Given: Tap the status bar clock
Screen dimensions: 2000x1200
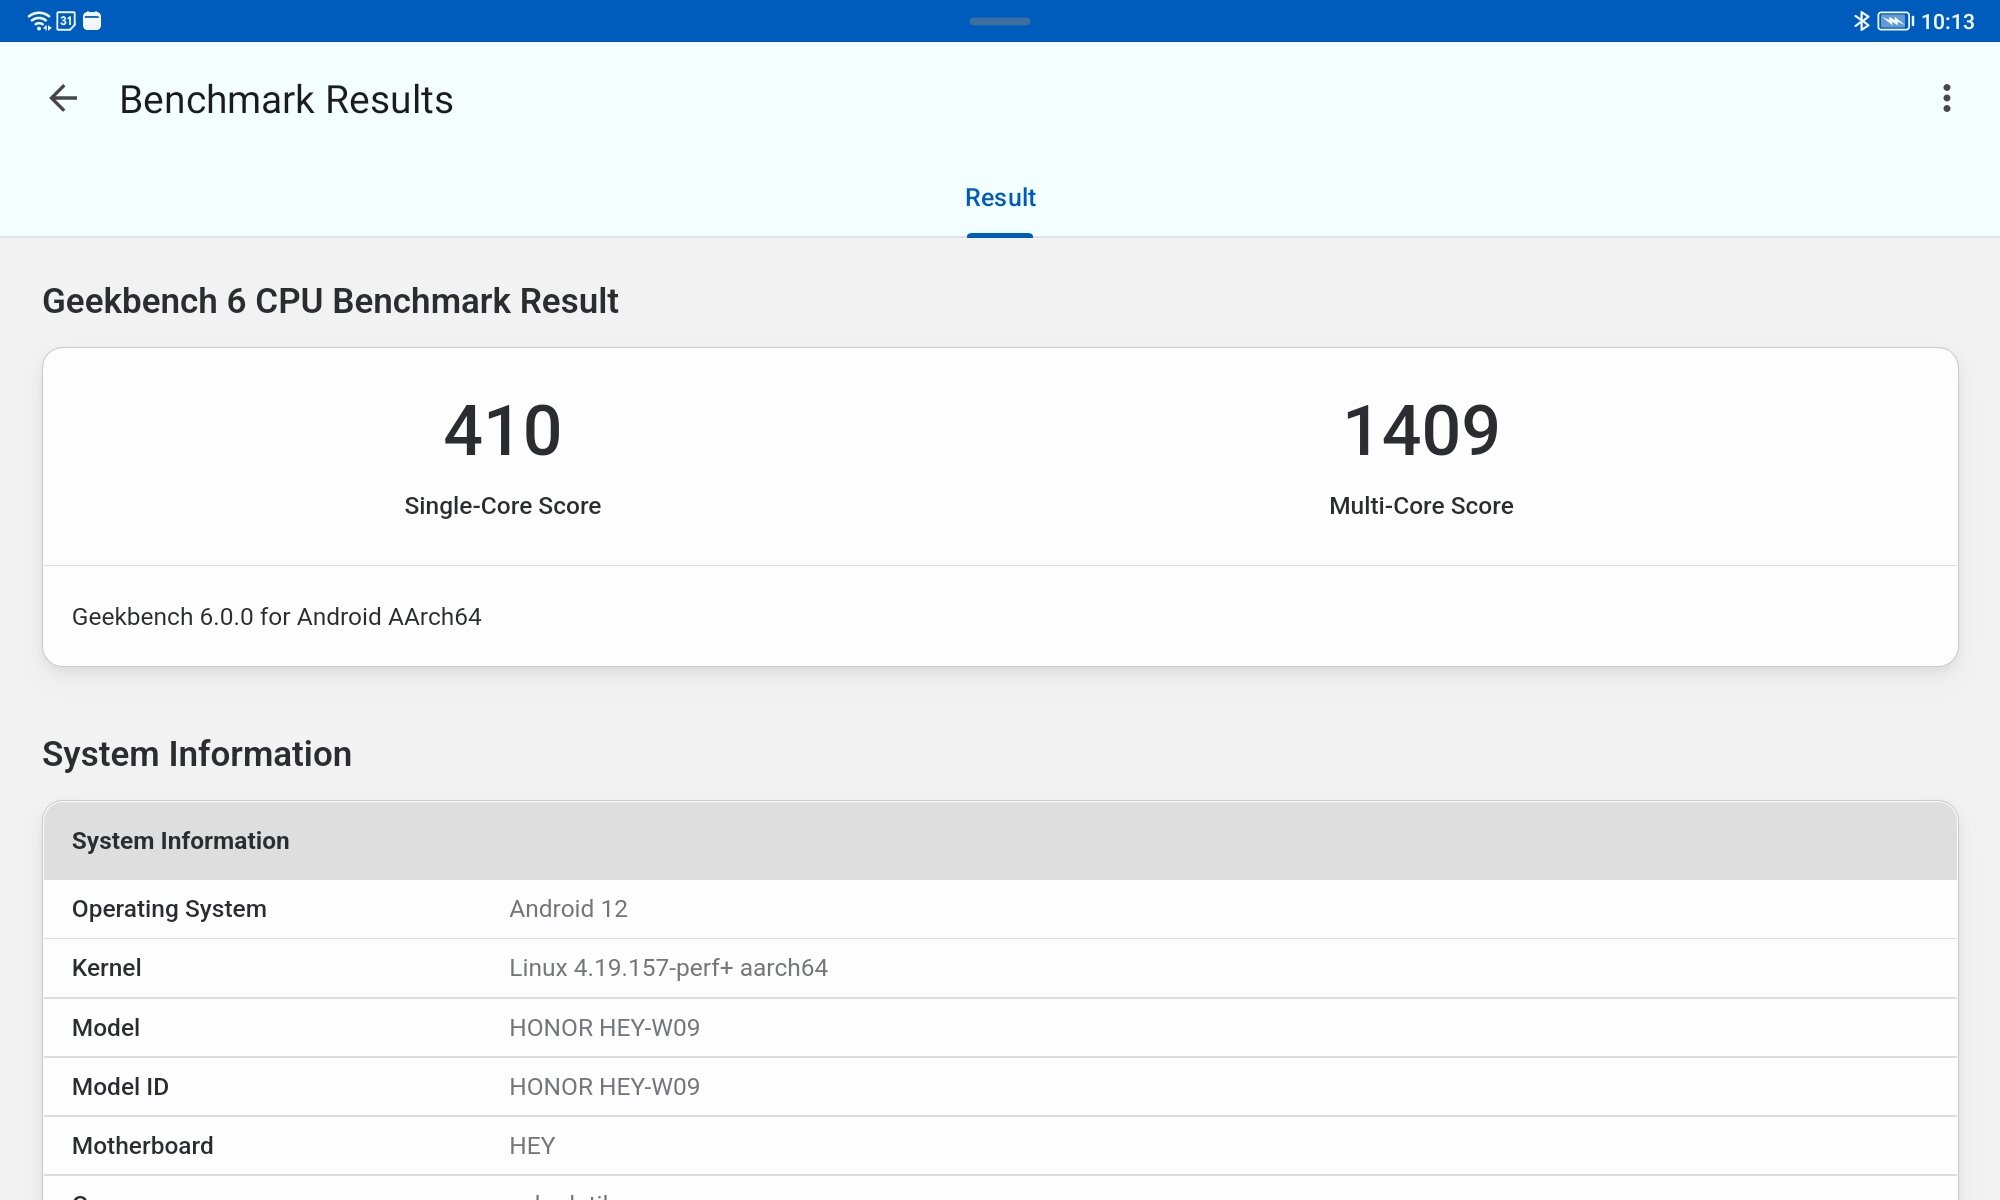Looking at the screenshot, I should [x=1947, y=21].
